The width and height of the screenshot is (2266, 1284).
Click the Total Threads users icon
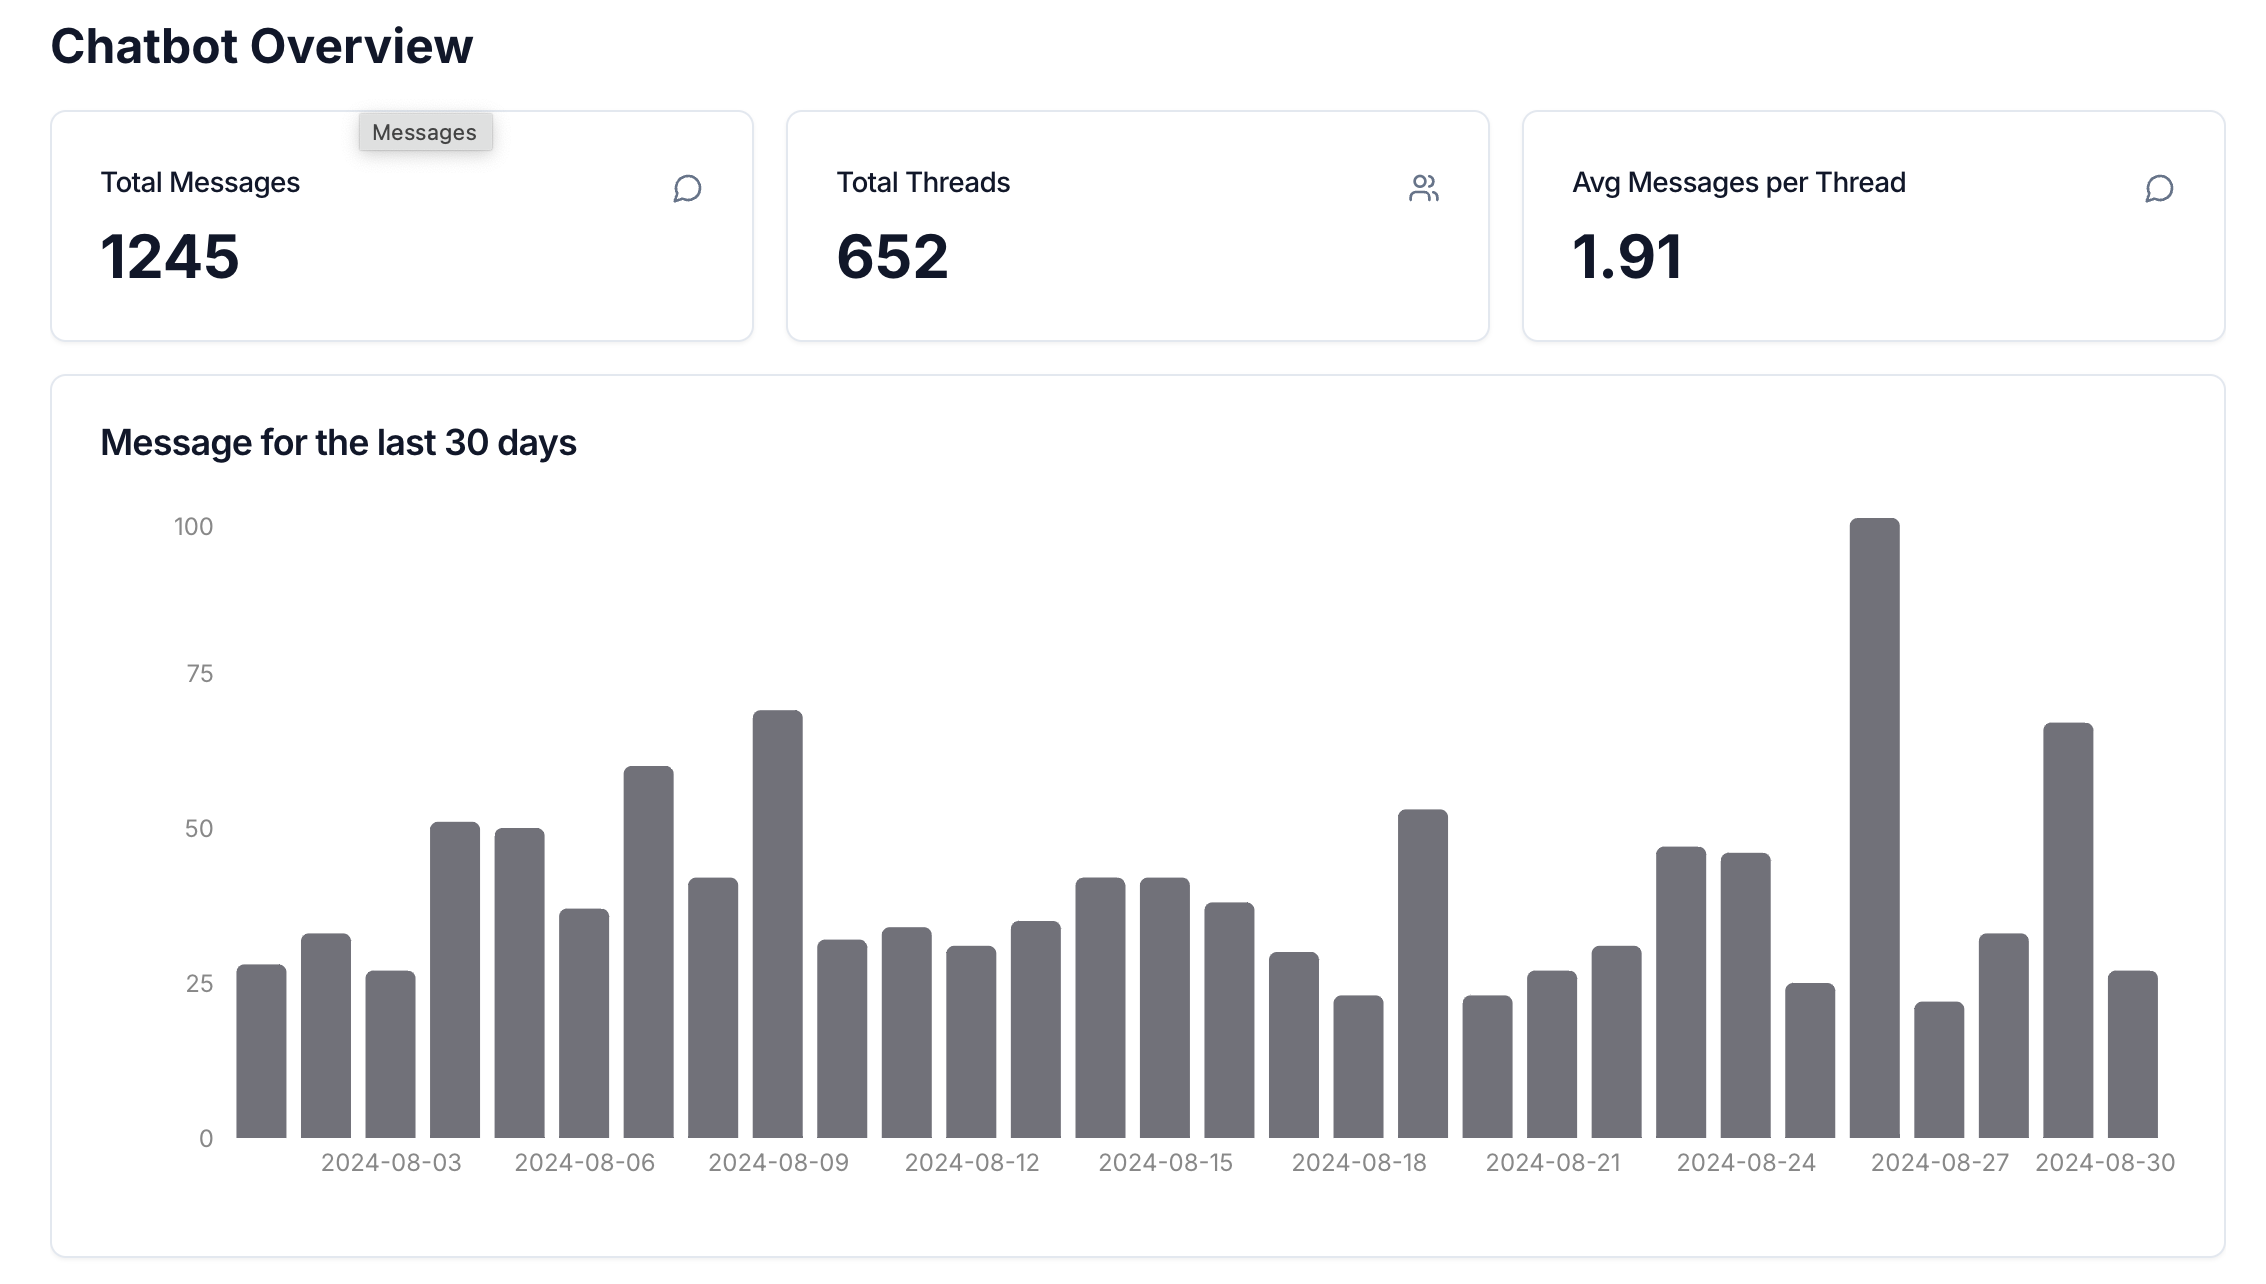(x=1423, y=188)
